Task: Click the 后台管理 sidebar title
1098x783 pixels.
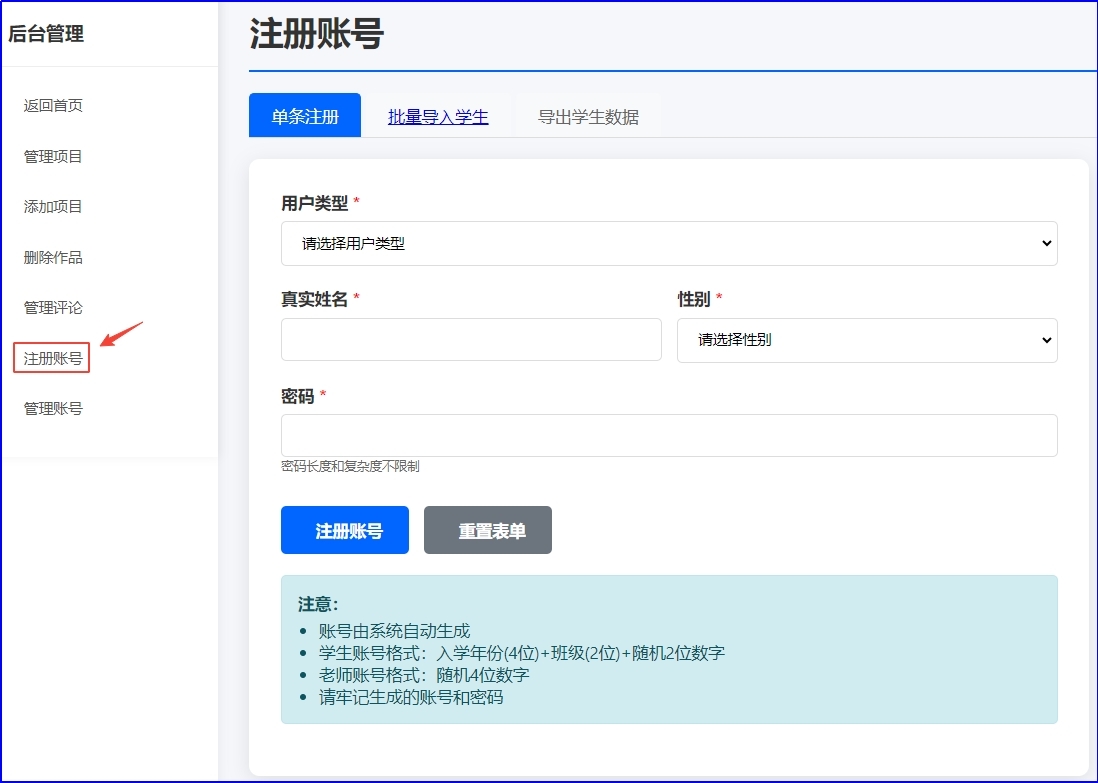Action: pyautogui.click(x=46, y=34)
